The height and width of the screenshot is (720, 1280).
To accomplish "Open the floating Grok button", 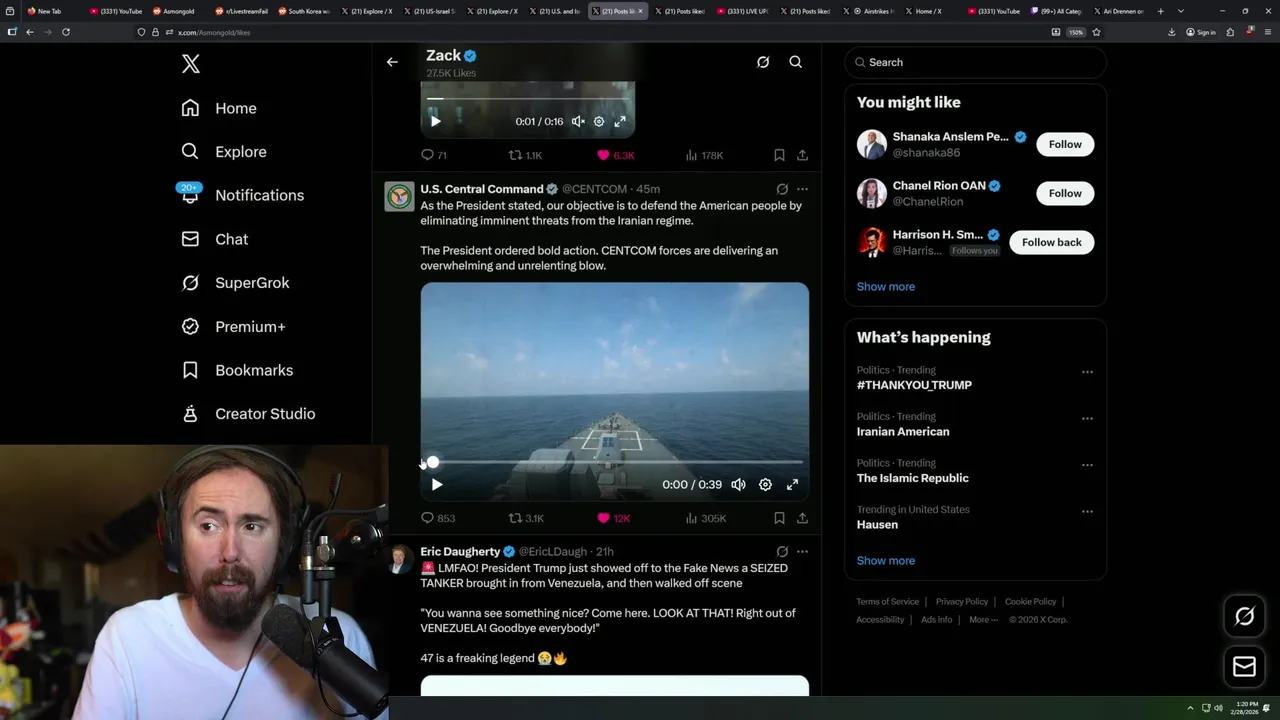I will [1244, 617].
